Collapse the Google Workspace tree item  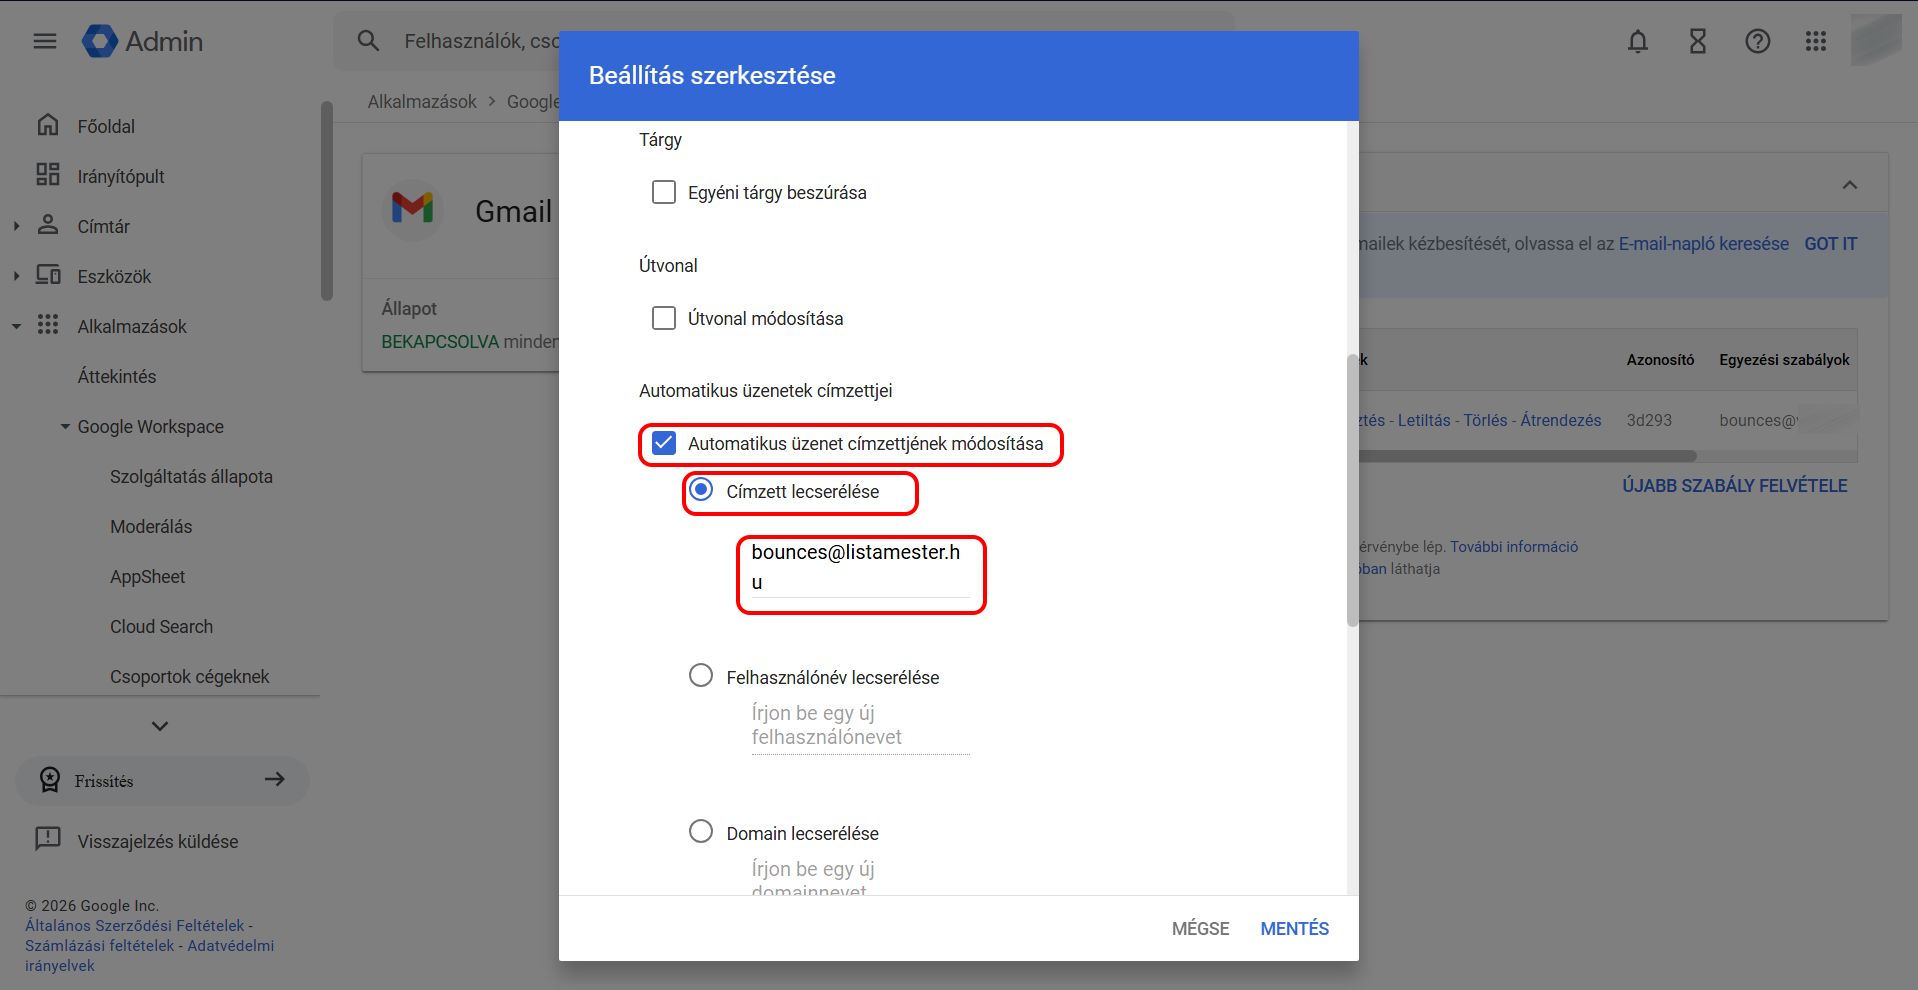(x=65, y=427)
